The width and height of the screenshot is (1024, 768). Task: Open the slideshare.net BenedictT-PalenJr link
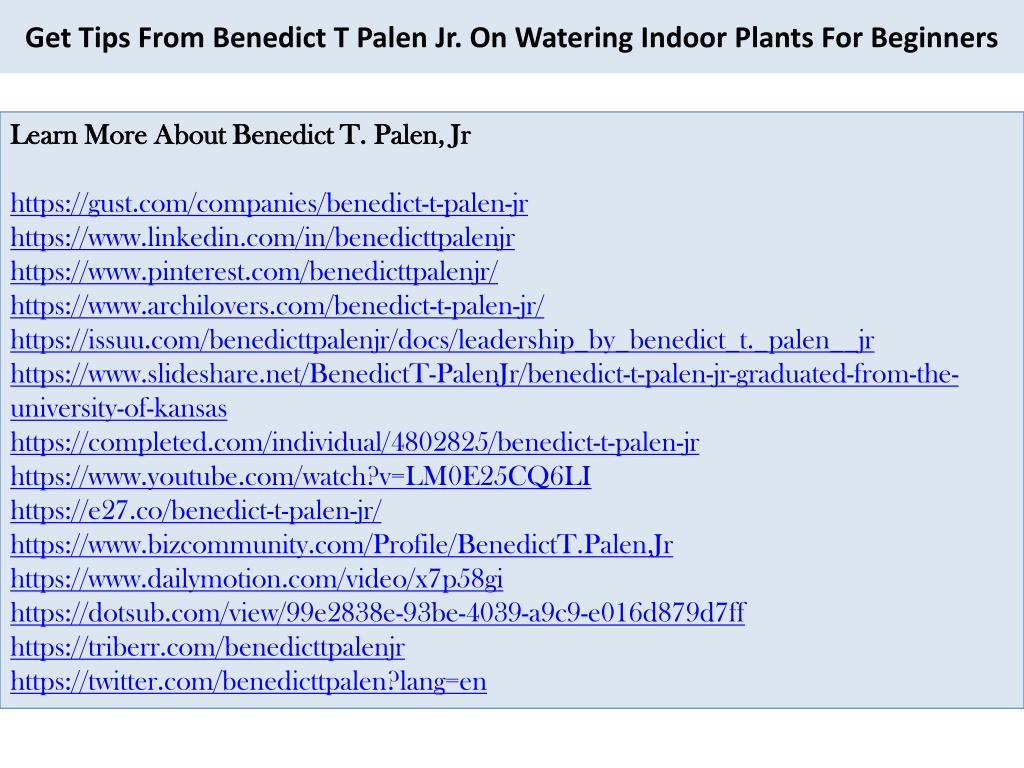point(485,374)
